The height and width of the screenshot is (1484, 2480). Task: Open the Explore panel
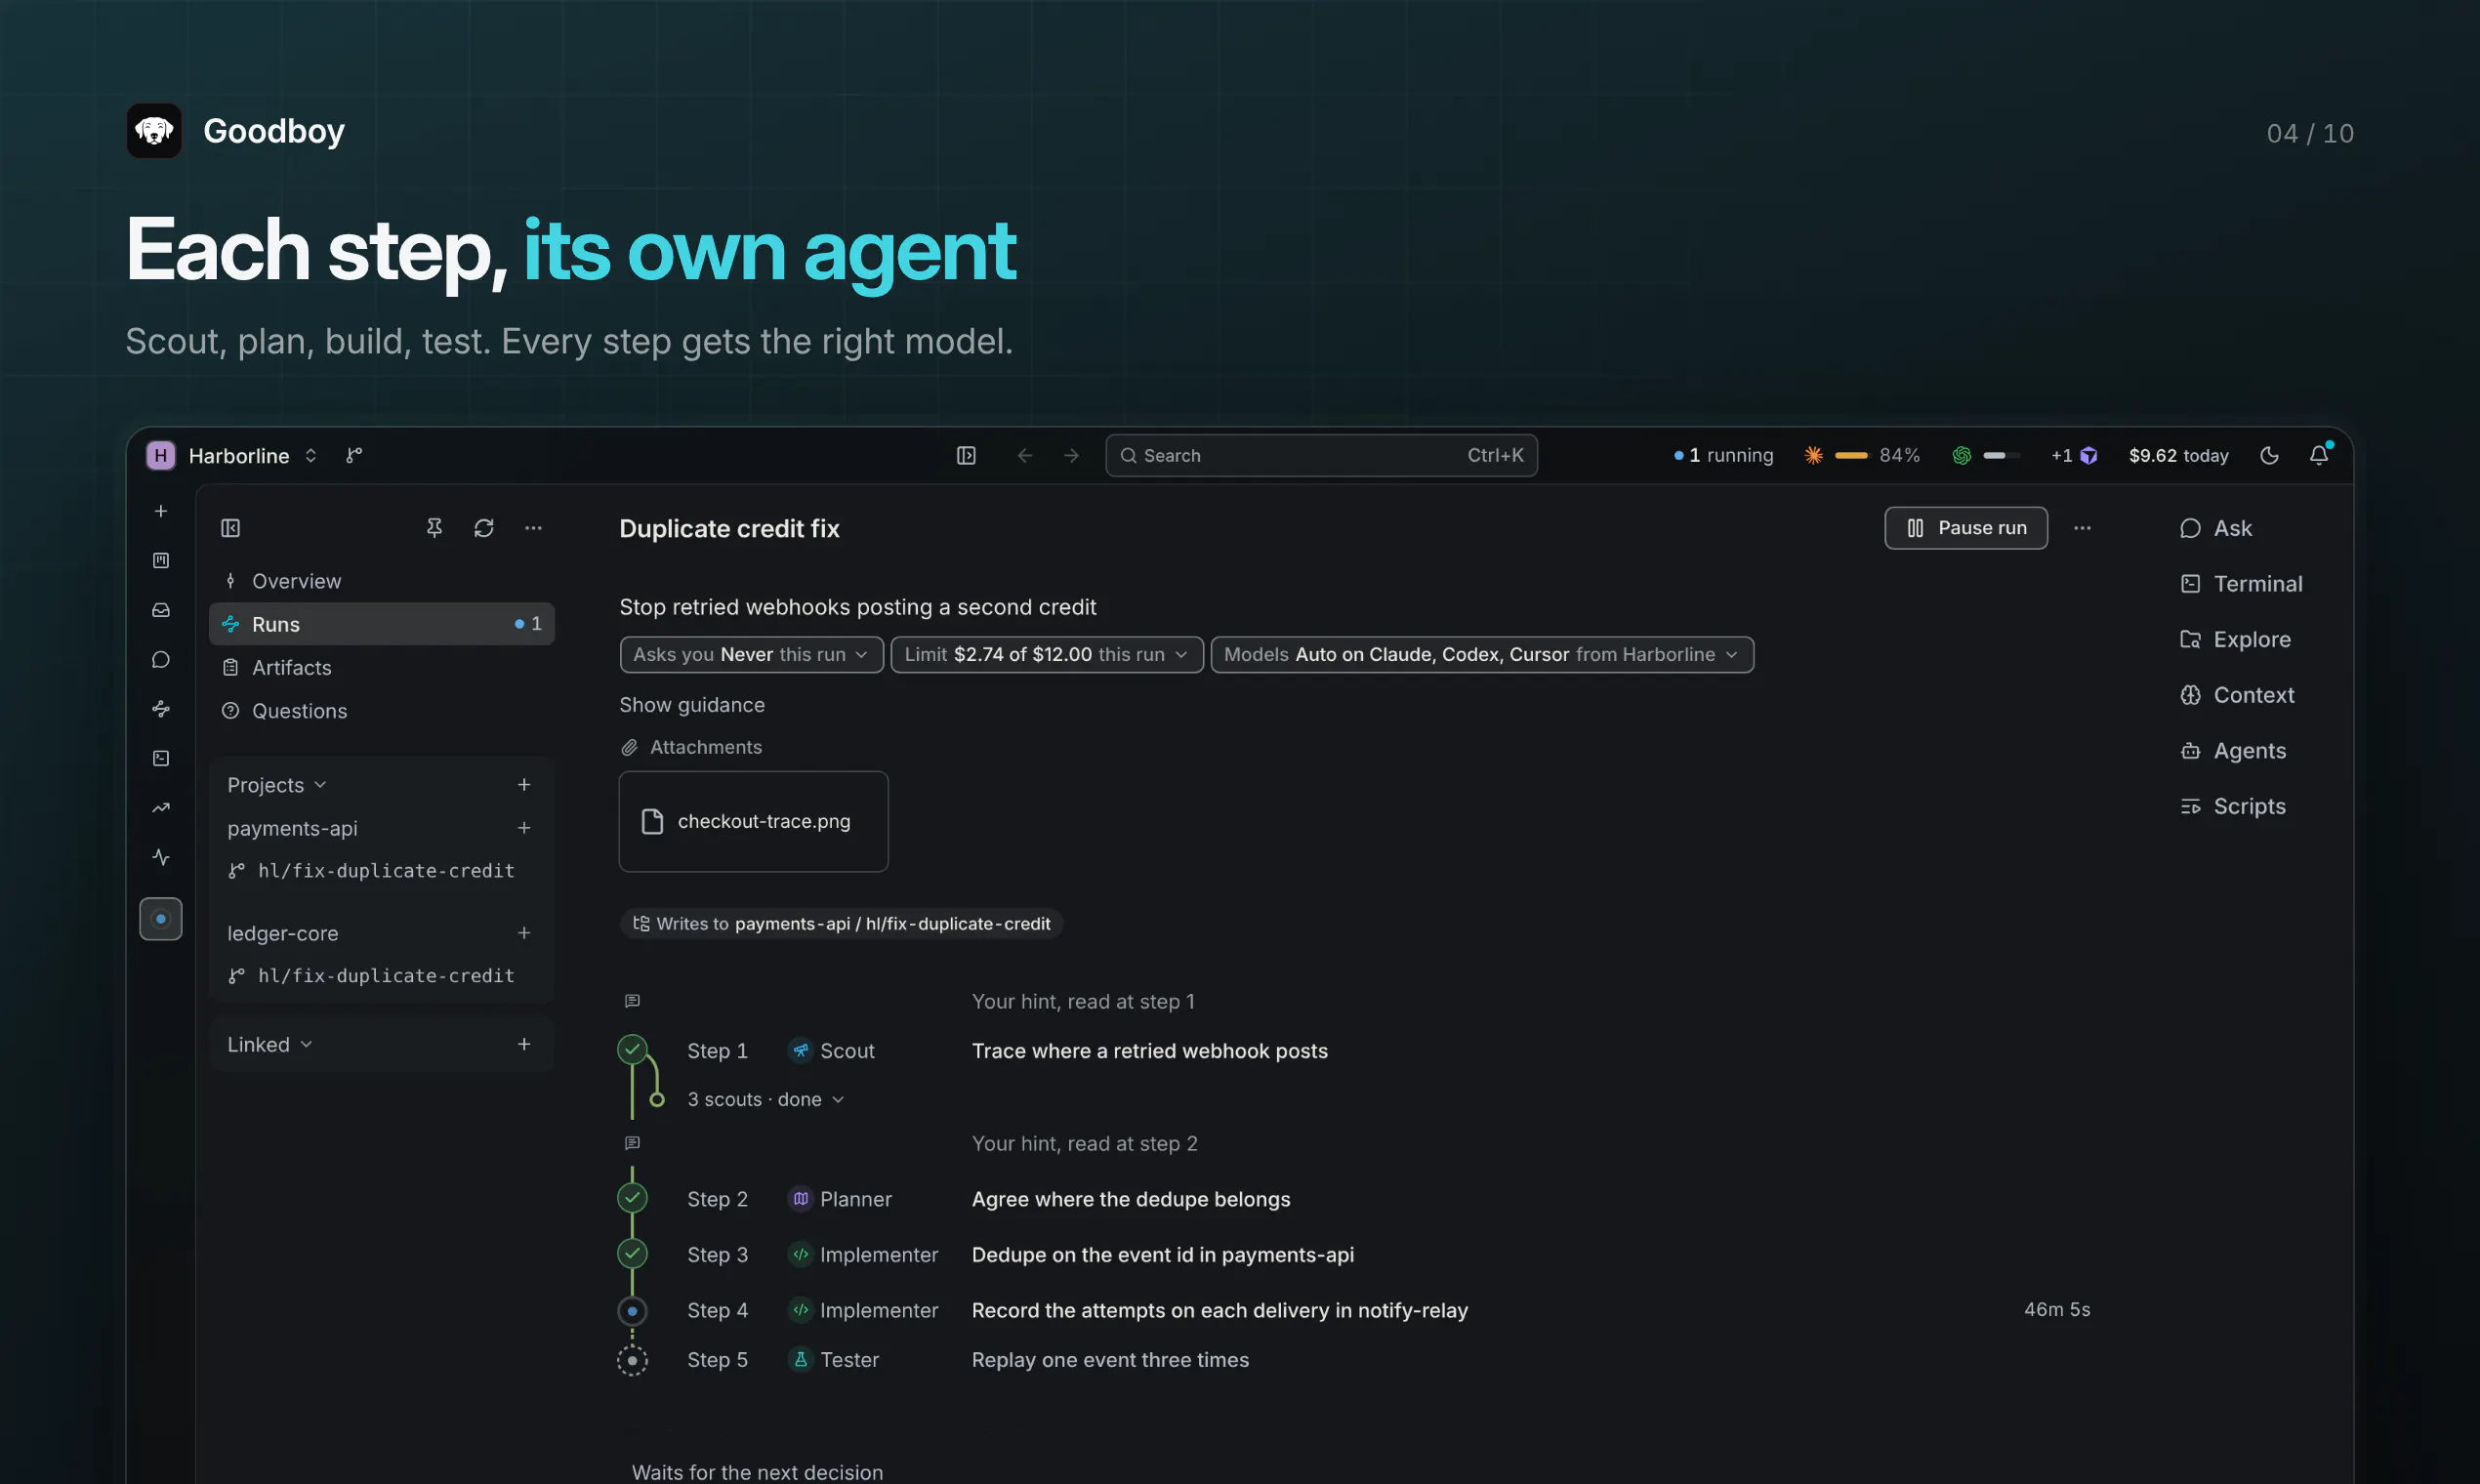click(x=2235, y=640)
